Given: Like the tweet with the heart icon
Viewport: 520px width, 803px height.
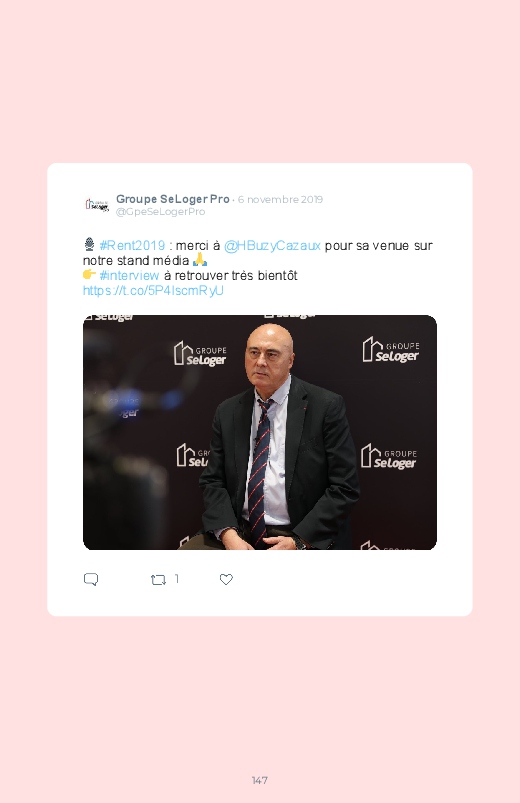Looking at the screenshot, I should click(x=226, y=579).
